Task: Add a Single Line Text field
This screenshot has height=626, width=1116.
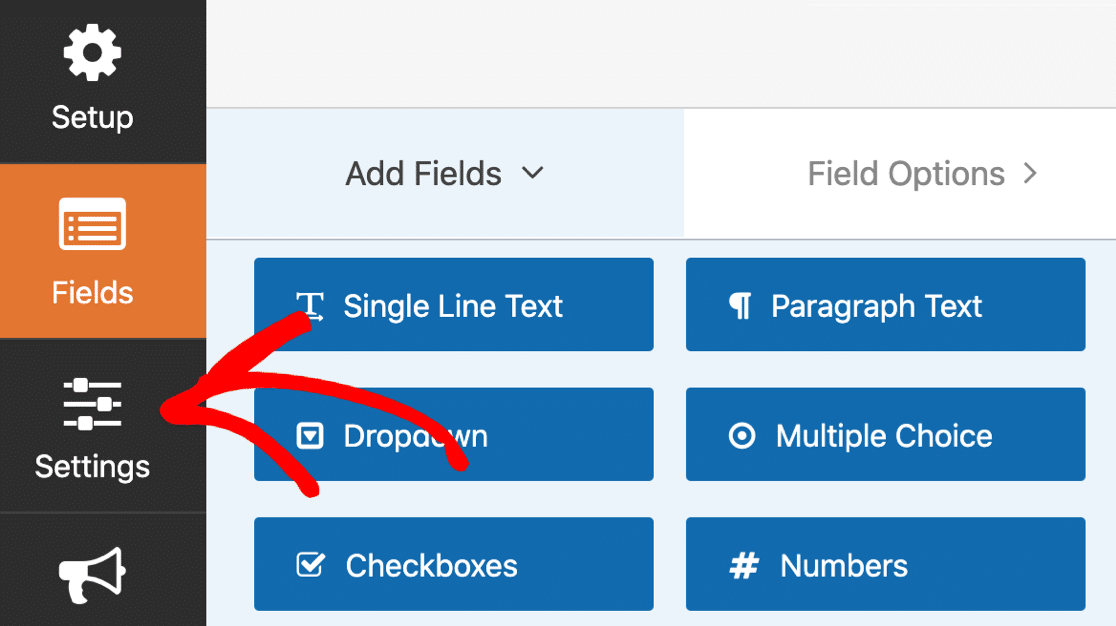Action: click(x=453, y=305)
